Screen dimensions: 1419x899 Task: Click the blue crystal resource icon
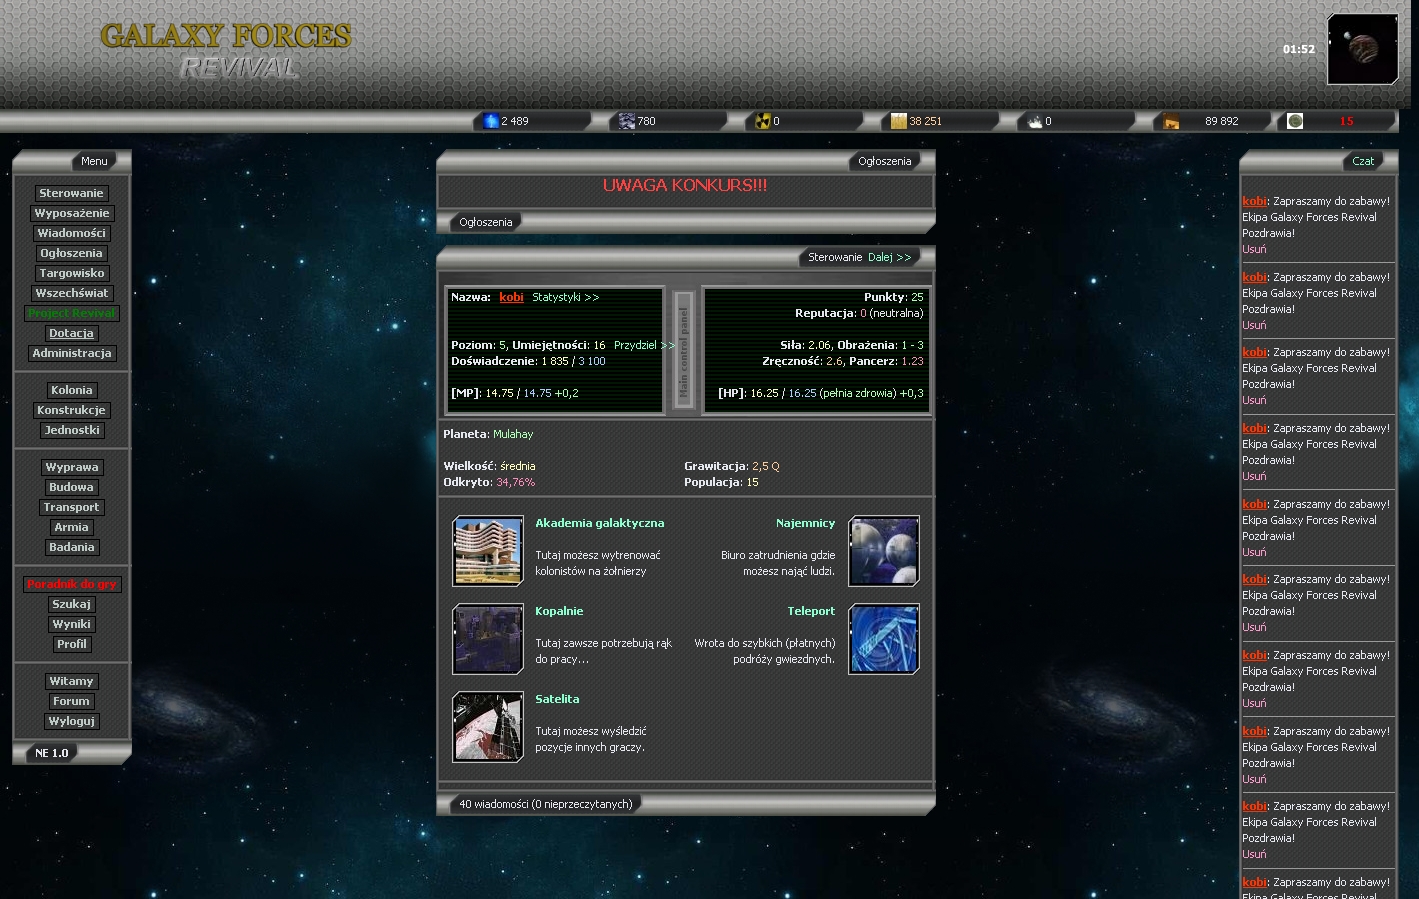click(491, 121)
